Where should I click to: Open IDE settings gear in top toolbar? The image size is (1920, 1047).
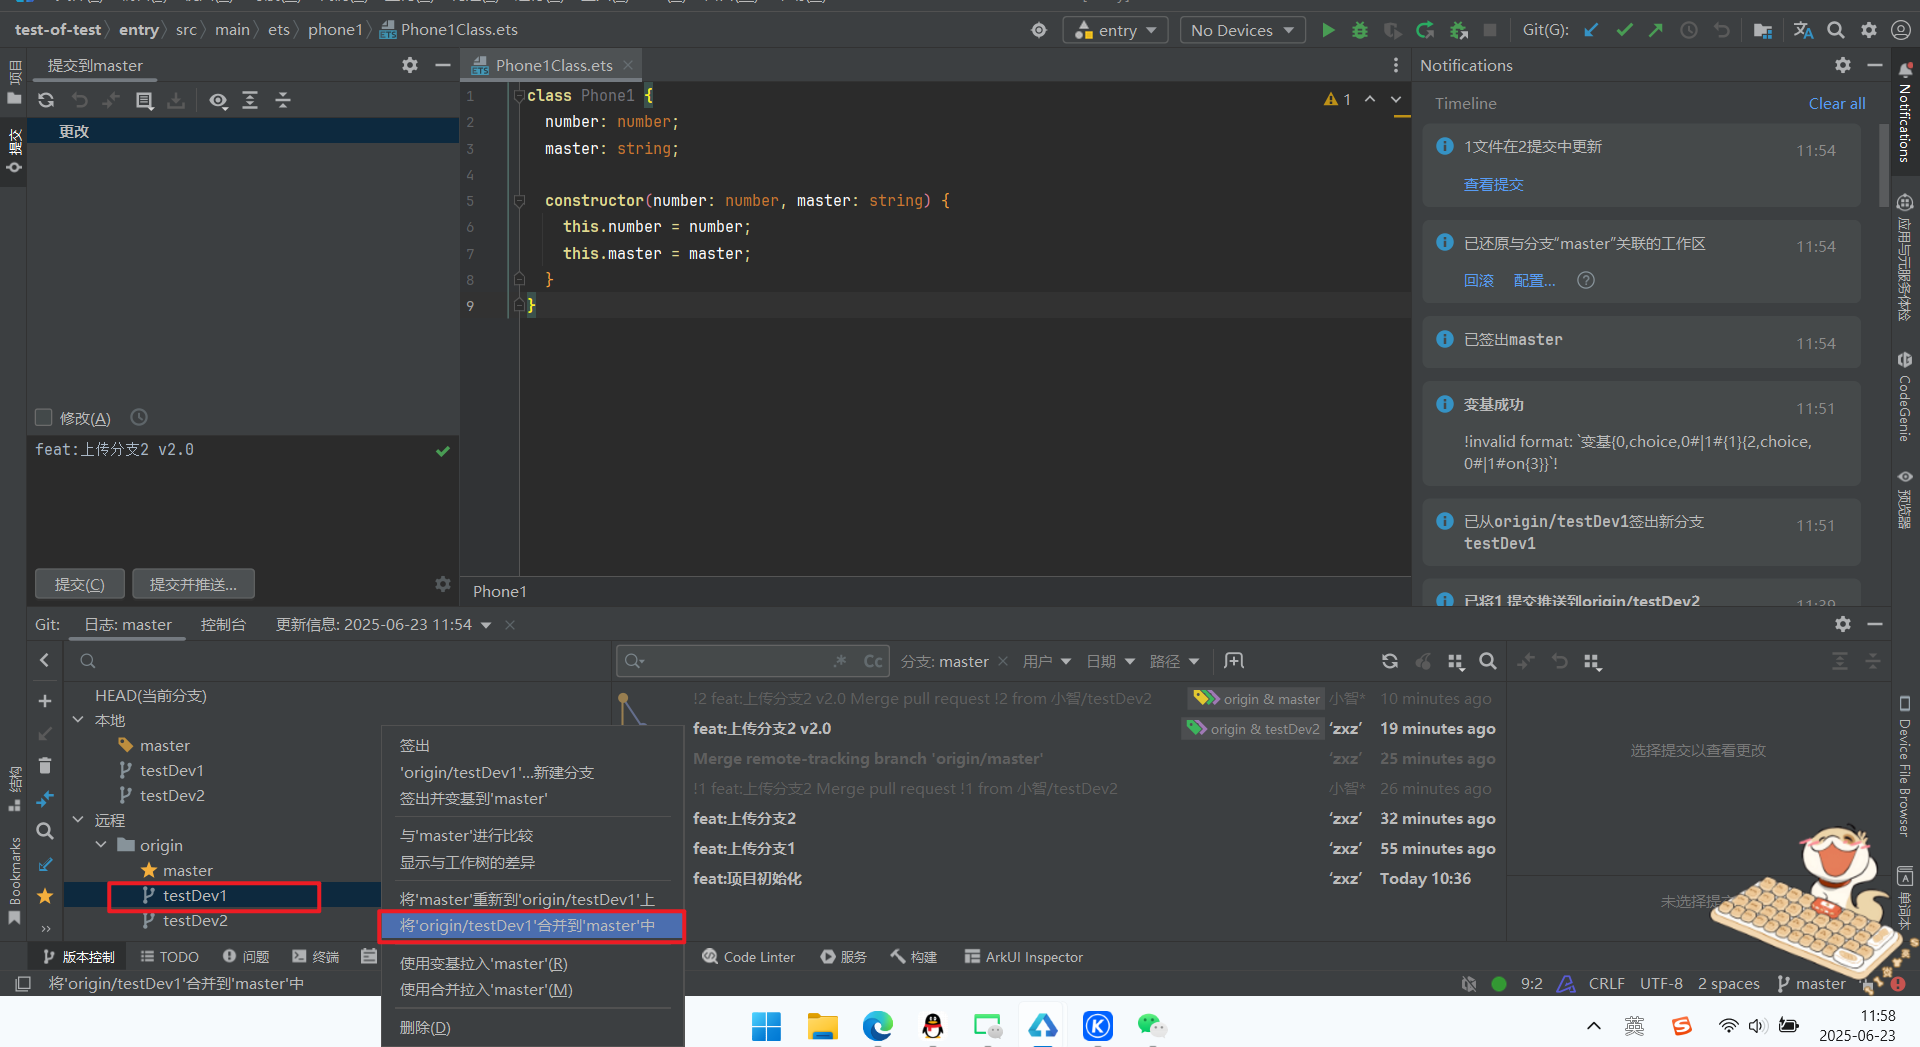coord(1869,30)
